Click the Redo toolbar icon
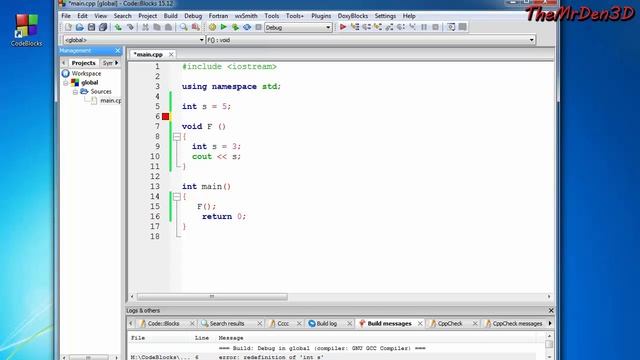This screenshot has height=360, width=640. (x=130, y=27)
